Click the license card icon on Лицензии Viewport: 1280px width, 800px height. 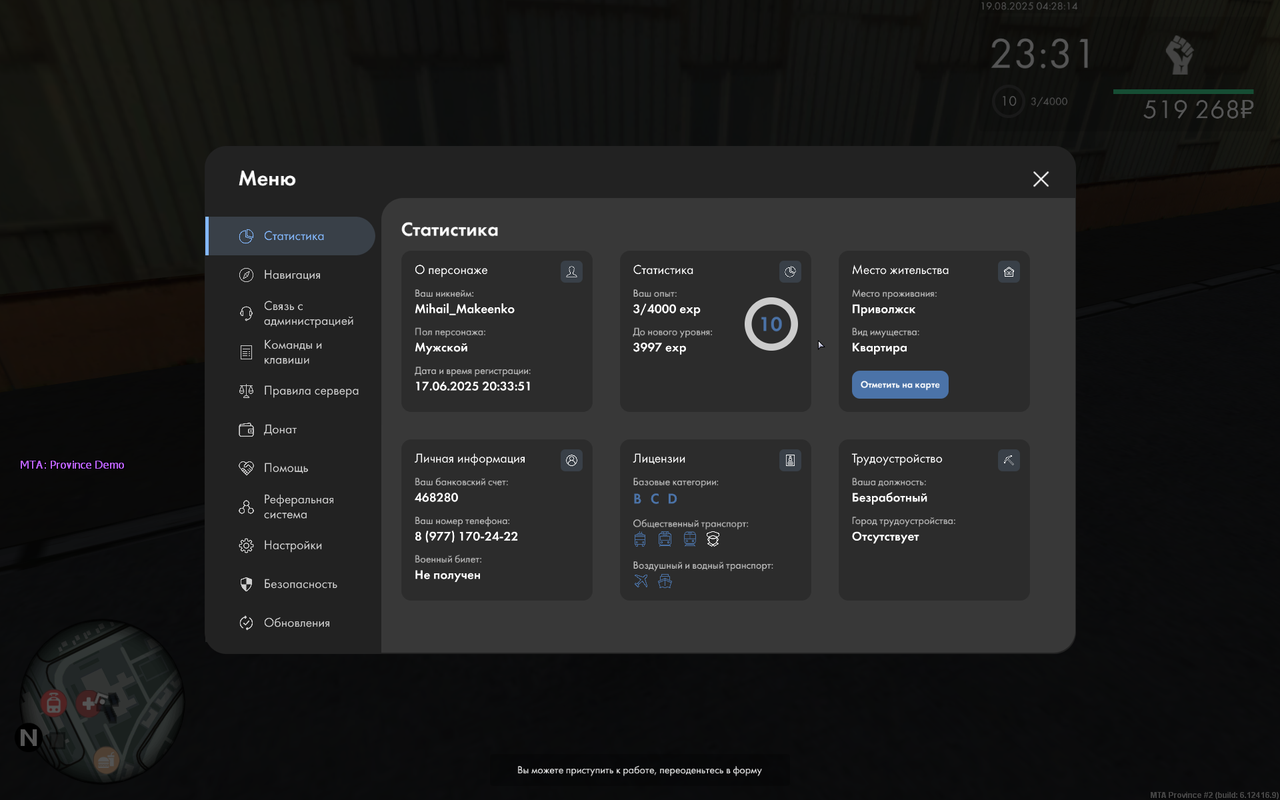[790, 460]
